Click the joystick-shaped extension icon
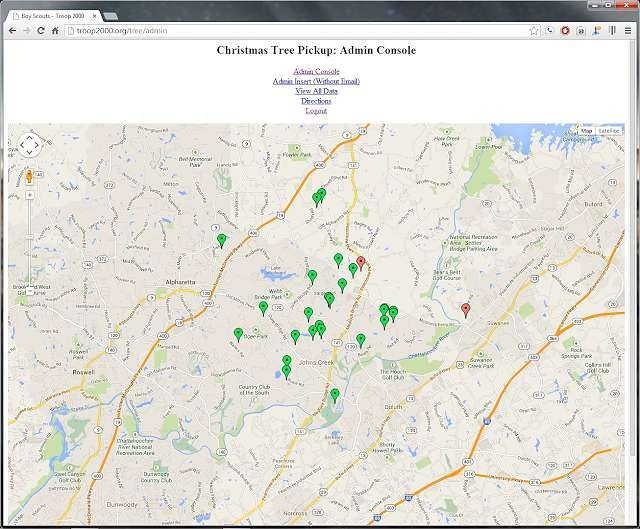Viewport: 640px width, 529px height. pyautogui.click(x=596, y=31)
